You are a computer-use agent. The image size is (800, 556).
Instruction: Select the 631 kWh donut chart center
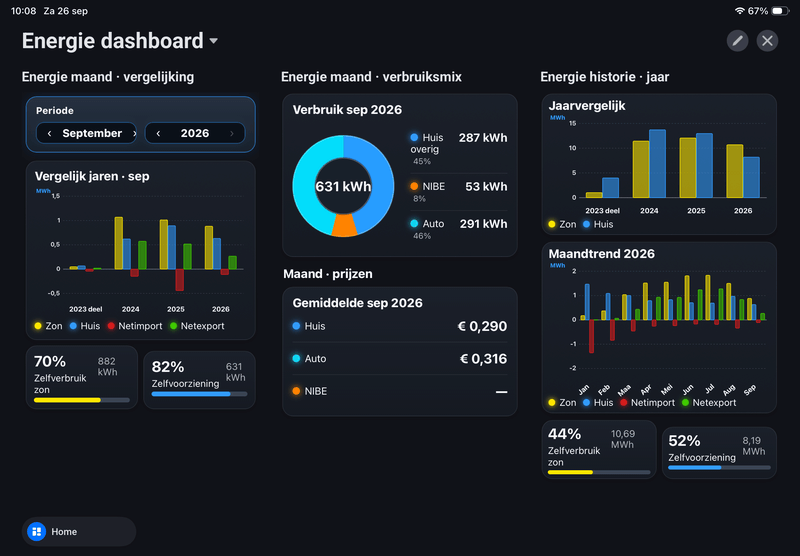[x=343, y=186]
